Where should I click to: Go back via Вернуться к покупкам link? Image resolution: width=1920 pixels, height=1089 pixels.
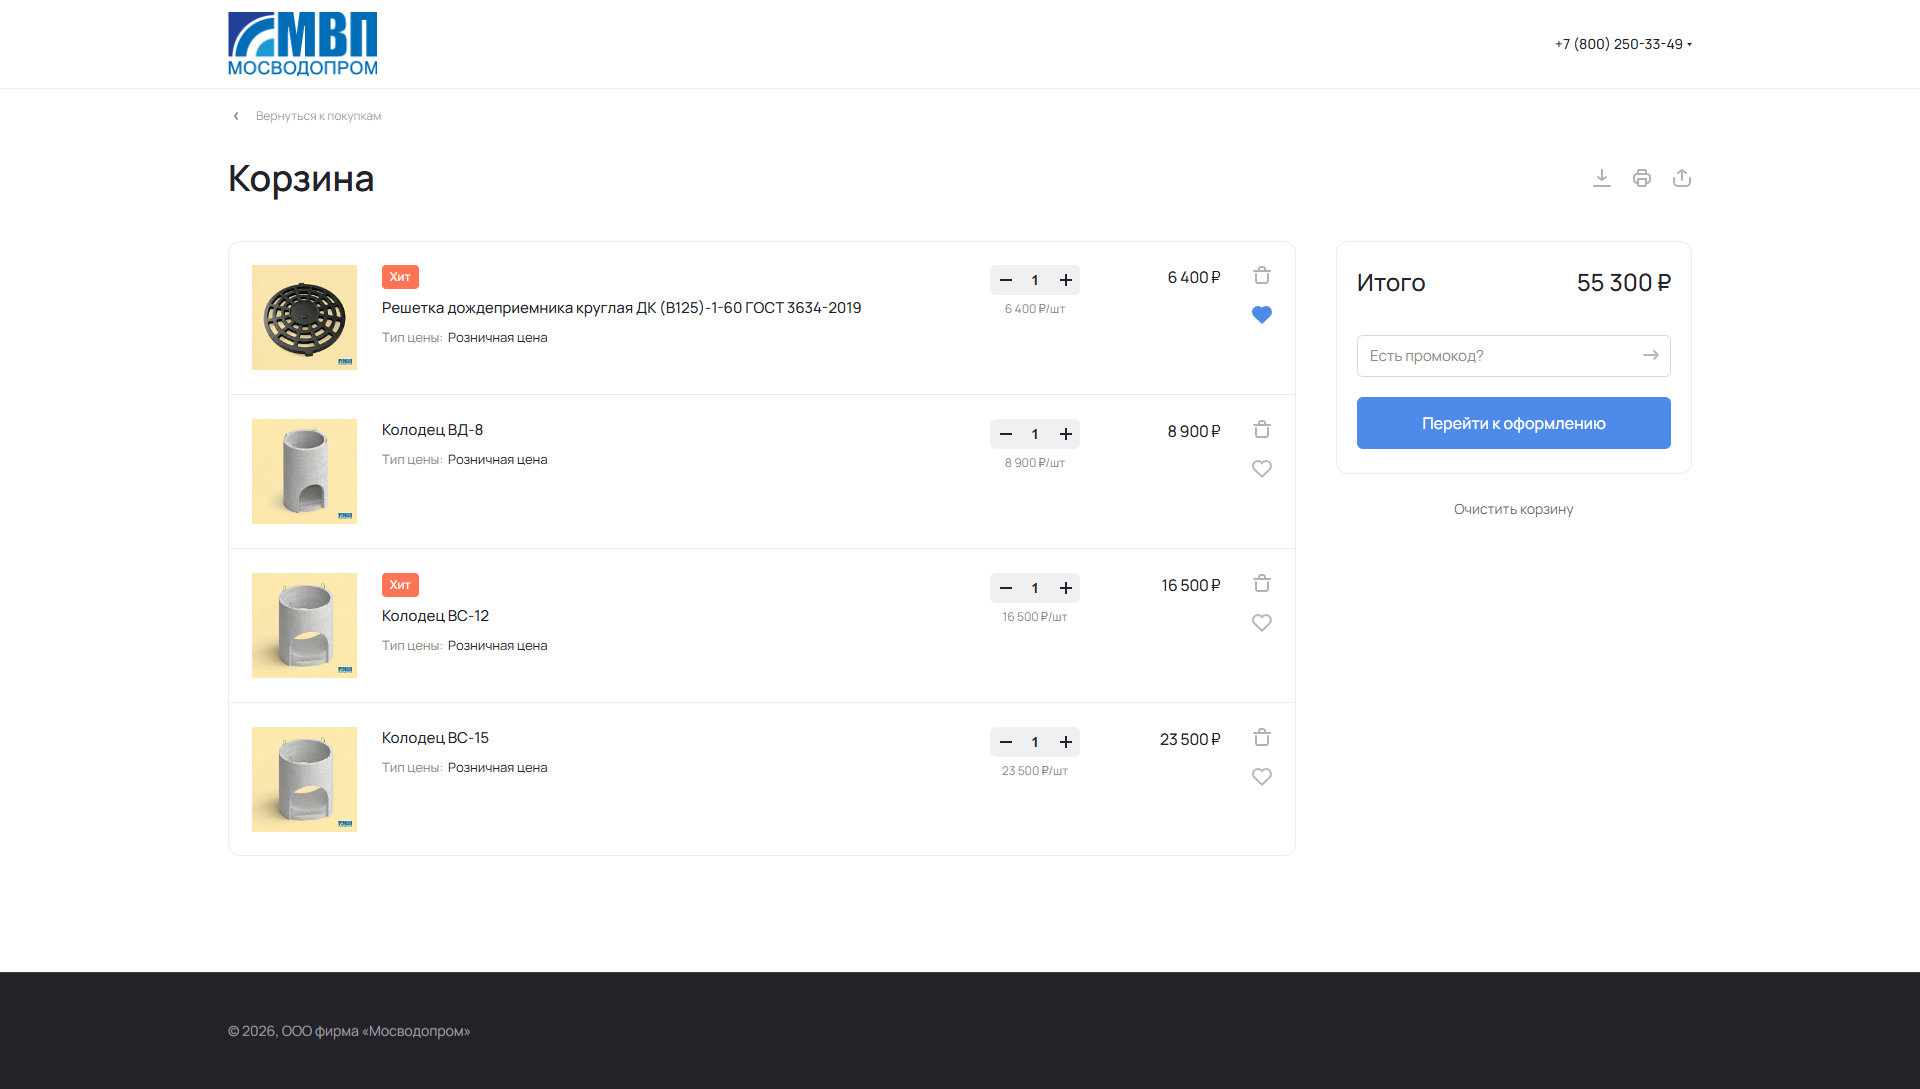point(317,116)
